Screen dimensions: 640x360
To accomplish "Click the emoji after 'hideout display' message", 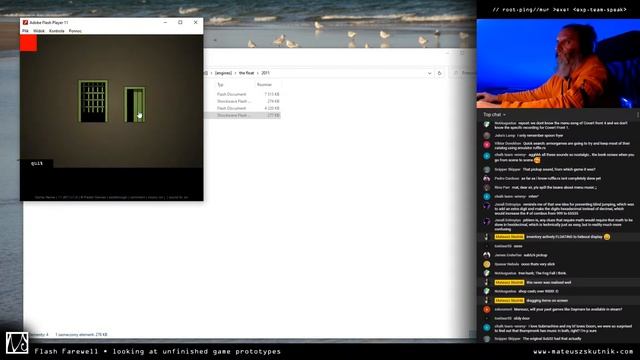I will coord(607,237).
